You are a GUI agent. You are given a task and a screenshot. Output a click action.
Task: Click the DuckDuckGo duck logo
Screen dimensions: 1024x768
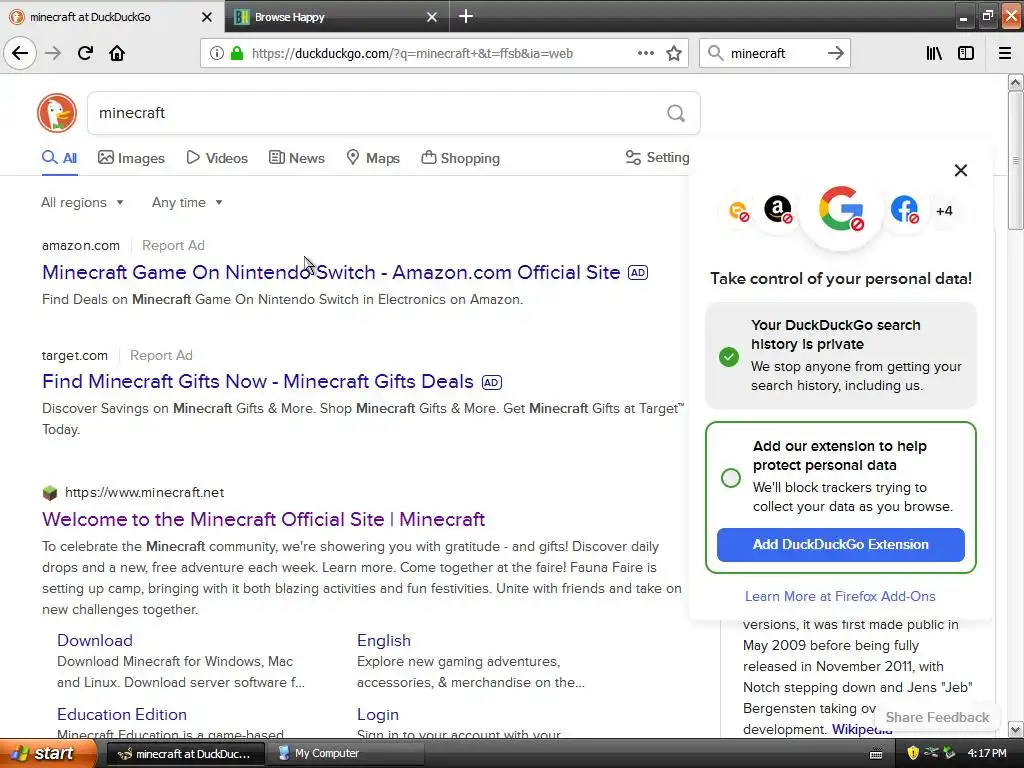[57, 113]
